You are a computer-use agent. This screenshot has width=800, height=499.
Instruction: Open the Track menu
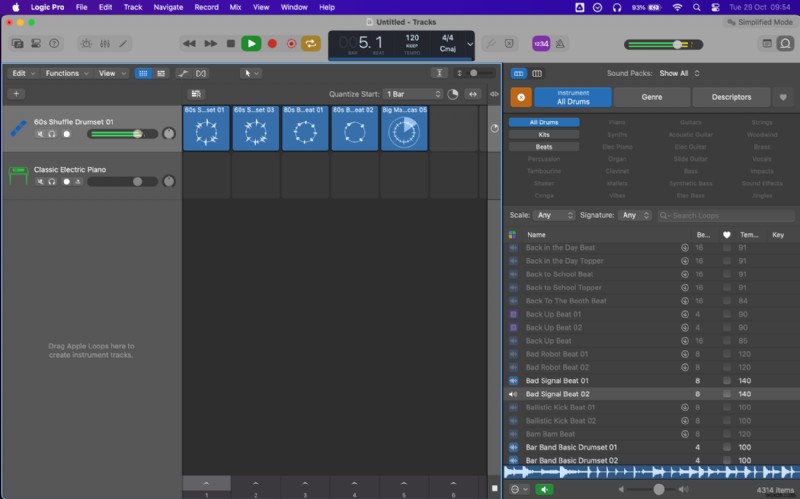point(133,7)
